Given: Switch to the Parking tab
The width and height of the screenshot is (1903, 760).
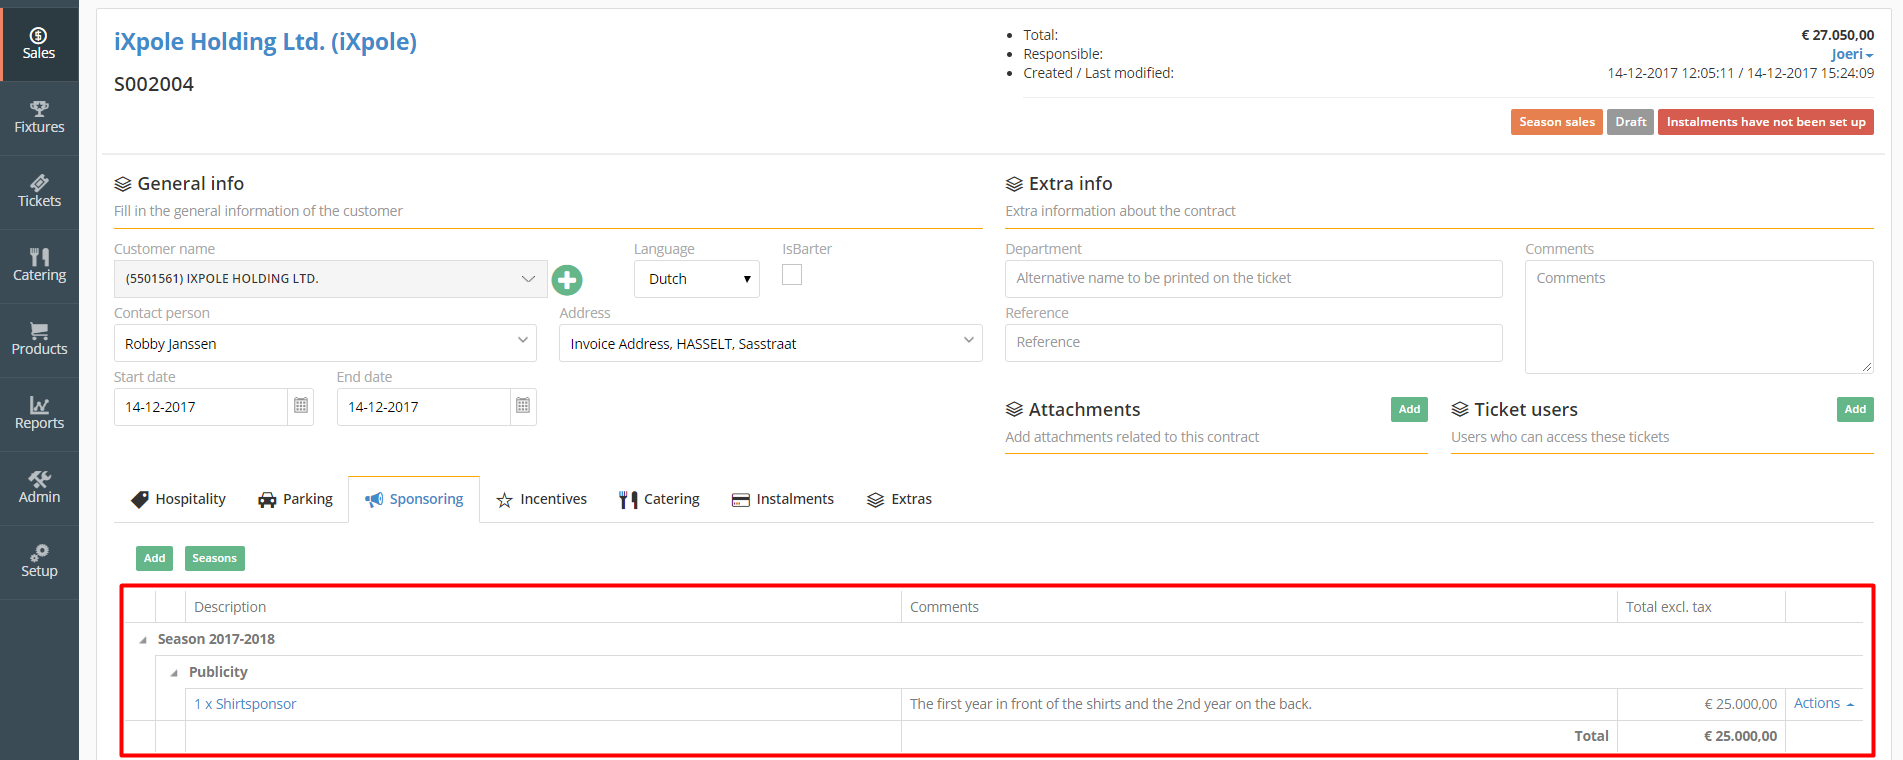Looking at the screenshot, I should pos(295,499).
